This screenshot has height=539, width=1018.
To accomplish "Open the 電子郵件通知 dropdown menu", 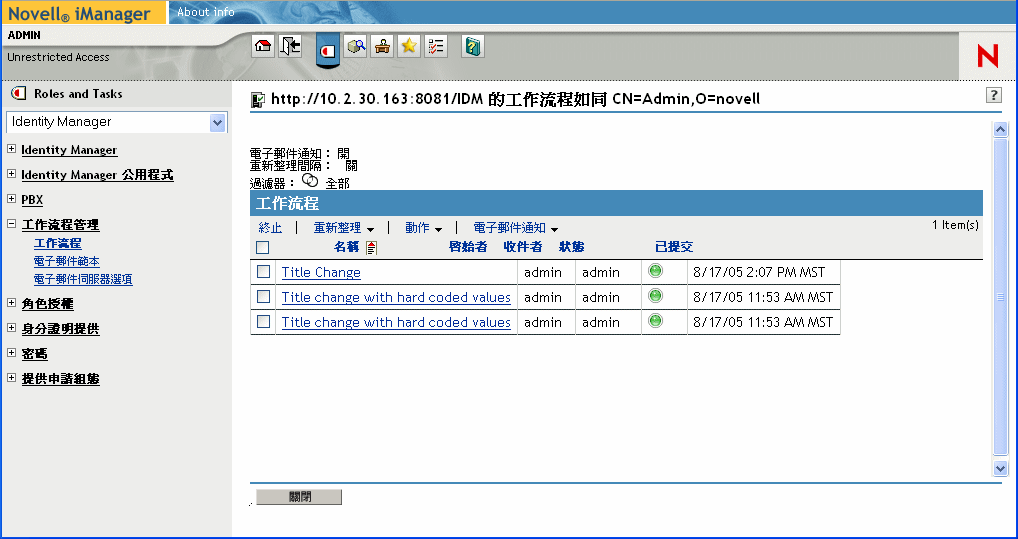I will tap(515, 228).
